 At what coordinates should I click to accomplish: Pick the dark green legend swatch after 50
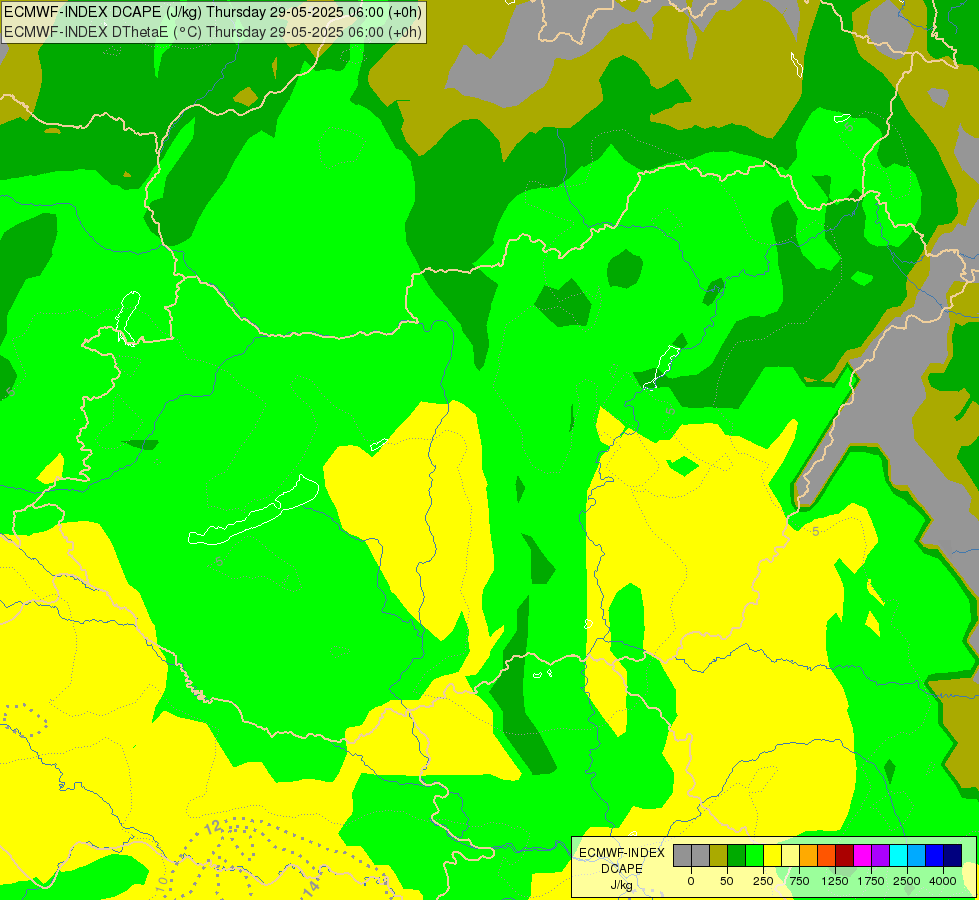[x=736, y=855]
